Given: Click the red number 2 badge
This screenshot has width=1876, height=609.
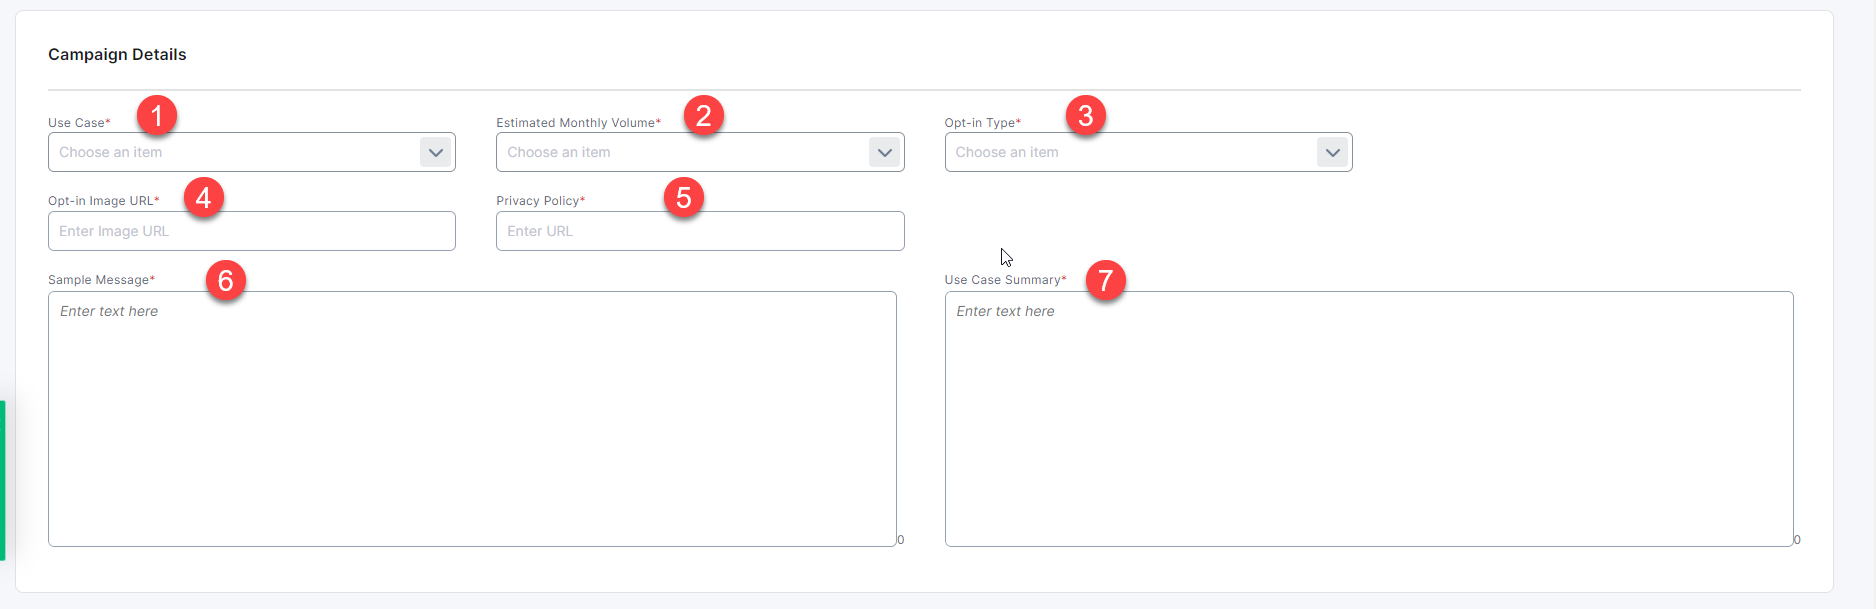Looking at the screenshot, I should (x=704, y=116).
